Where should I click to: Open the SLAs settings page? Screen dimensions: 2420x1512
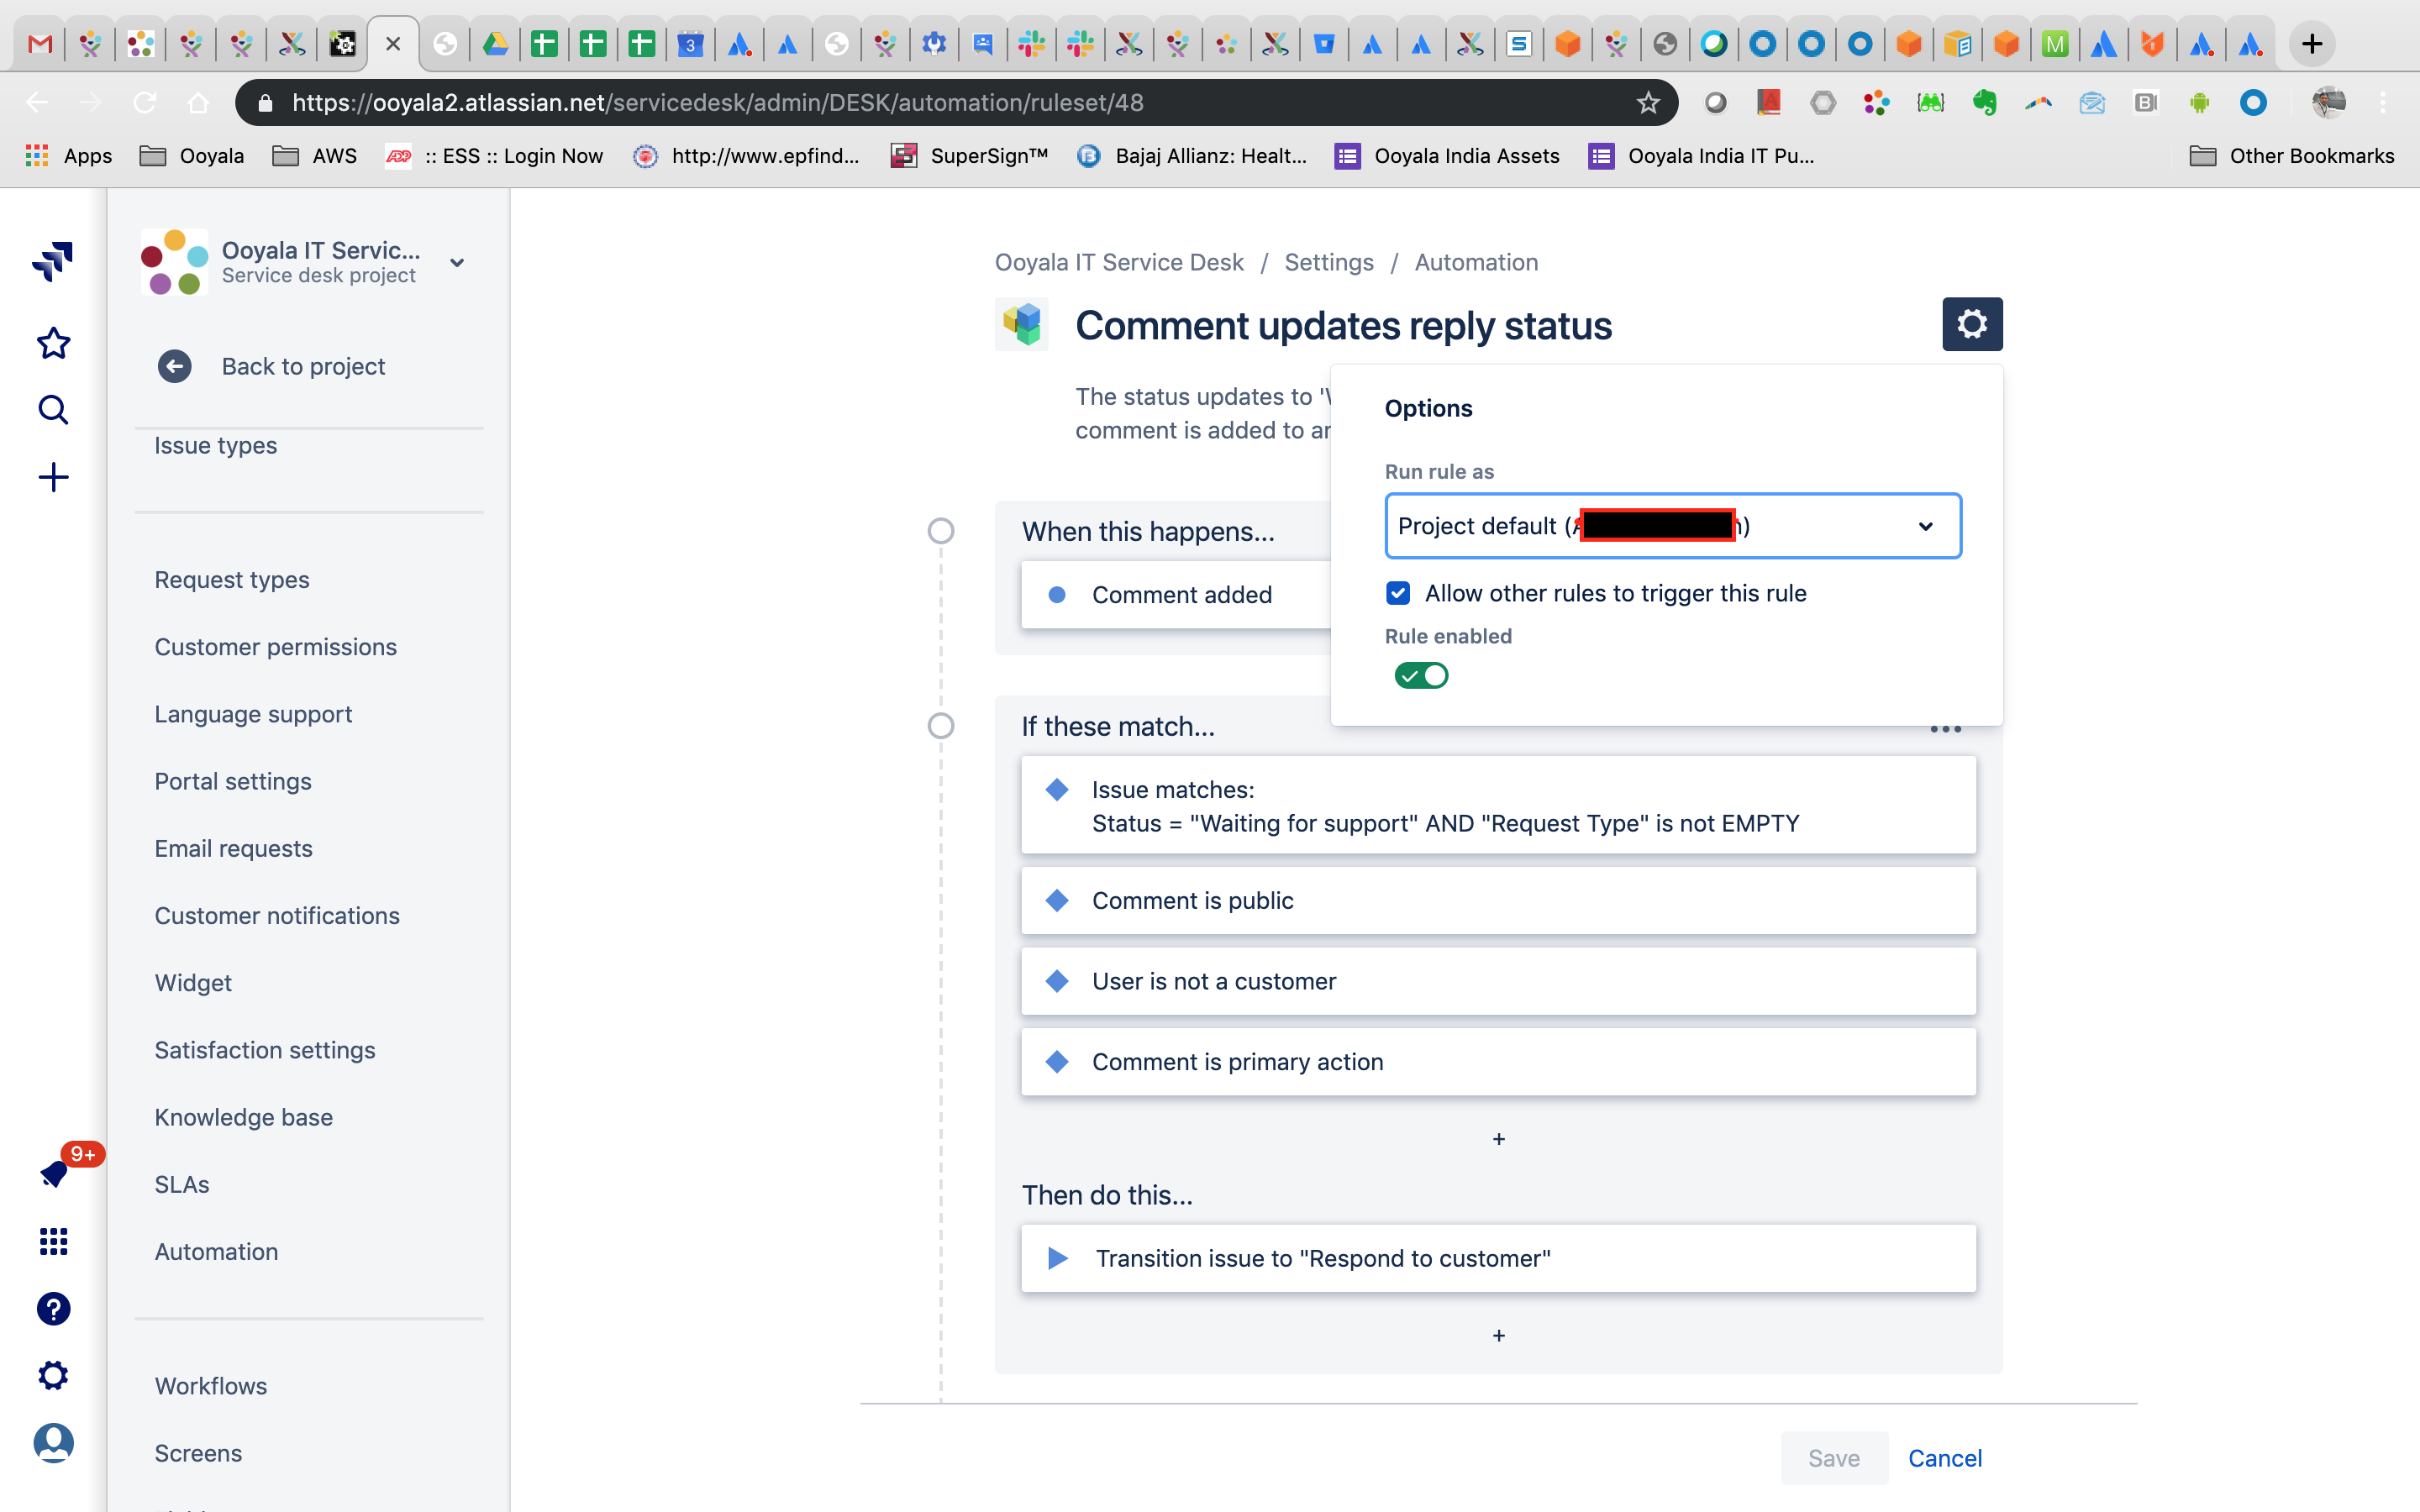182,1184
